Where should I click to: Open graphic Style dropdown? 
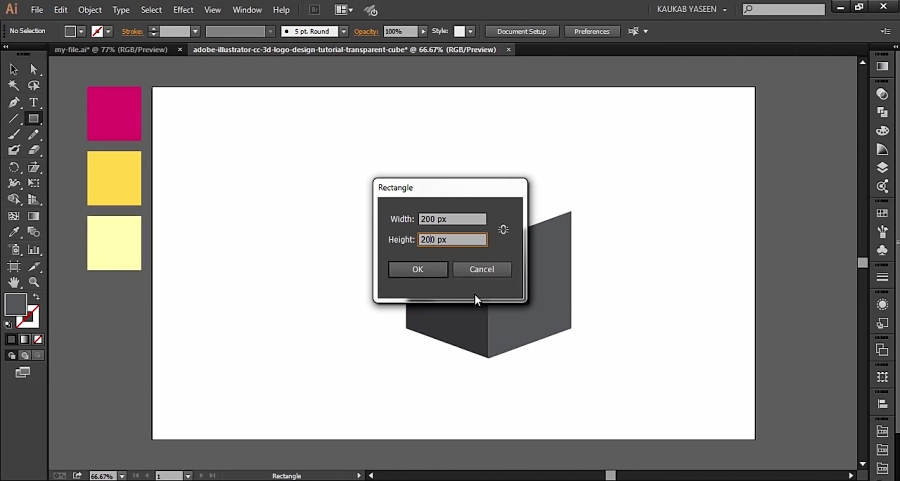(470, 32)
